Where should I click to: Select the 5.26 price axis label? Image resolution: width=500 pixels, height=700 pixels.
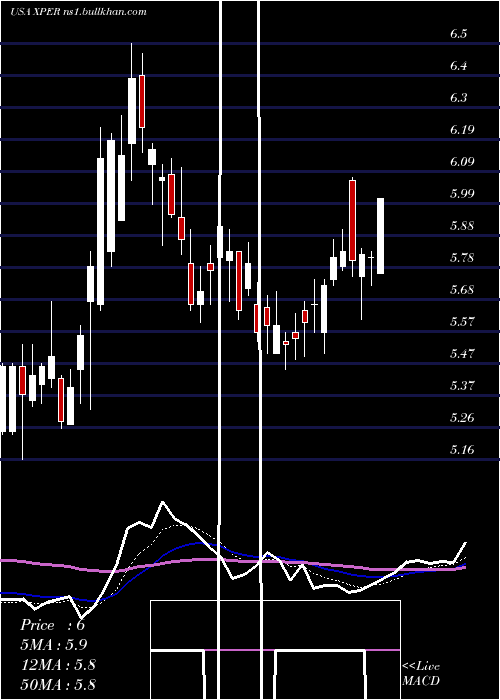coord(462,417)
